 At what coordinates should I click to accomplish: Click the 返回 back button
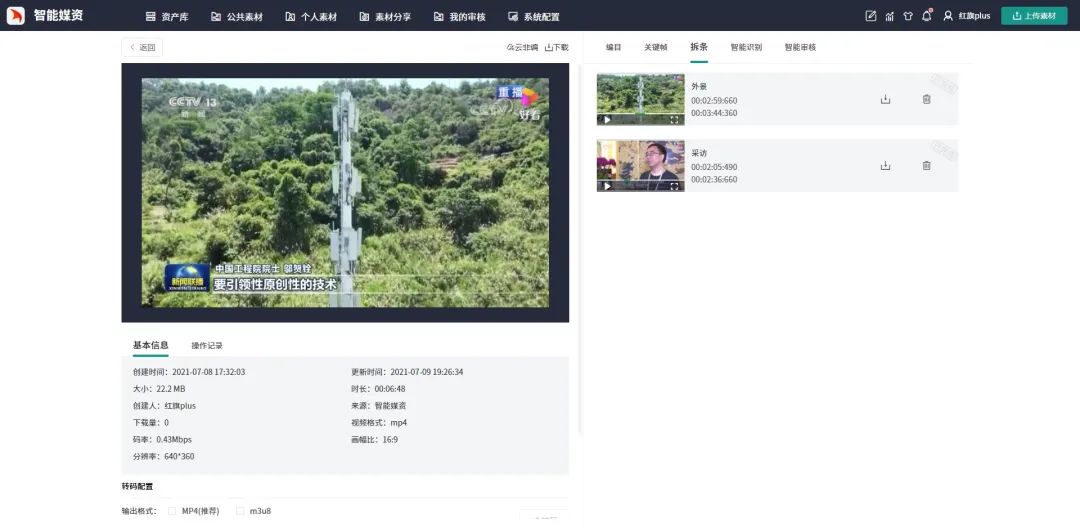point(142,47)
